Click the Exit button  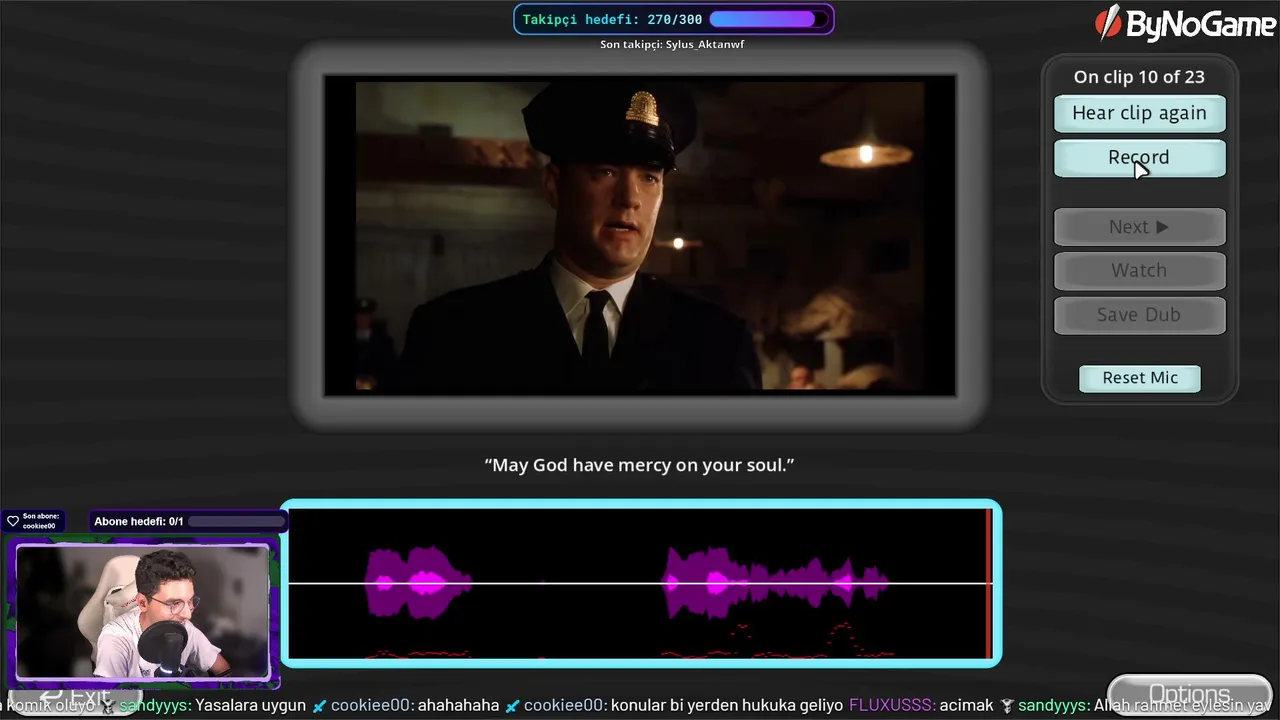(x=75, y=697)
